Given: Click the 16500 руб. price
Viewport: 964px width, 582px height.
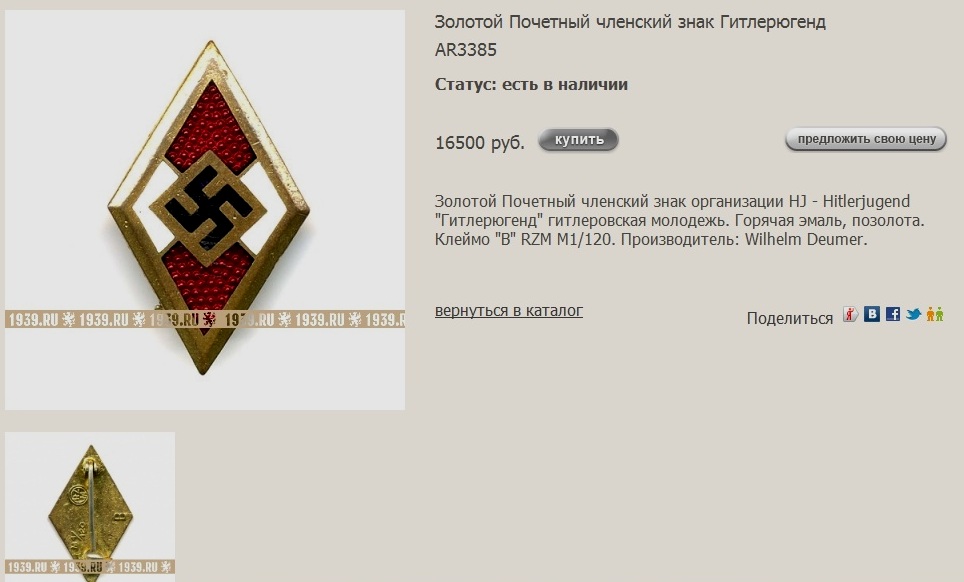Looking at the screenshot, I should 480,143.
